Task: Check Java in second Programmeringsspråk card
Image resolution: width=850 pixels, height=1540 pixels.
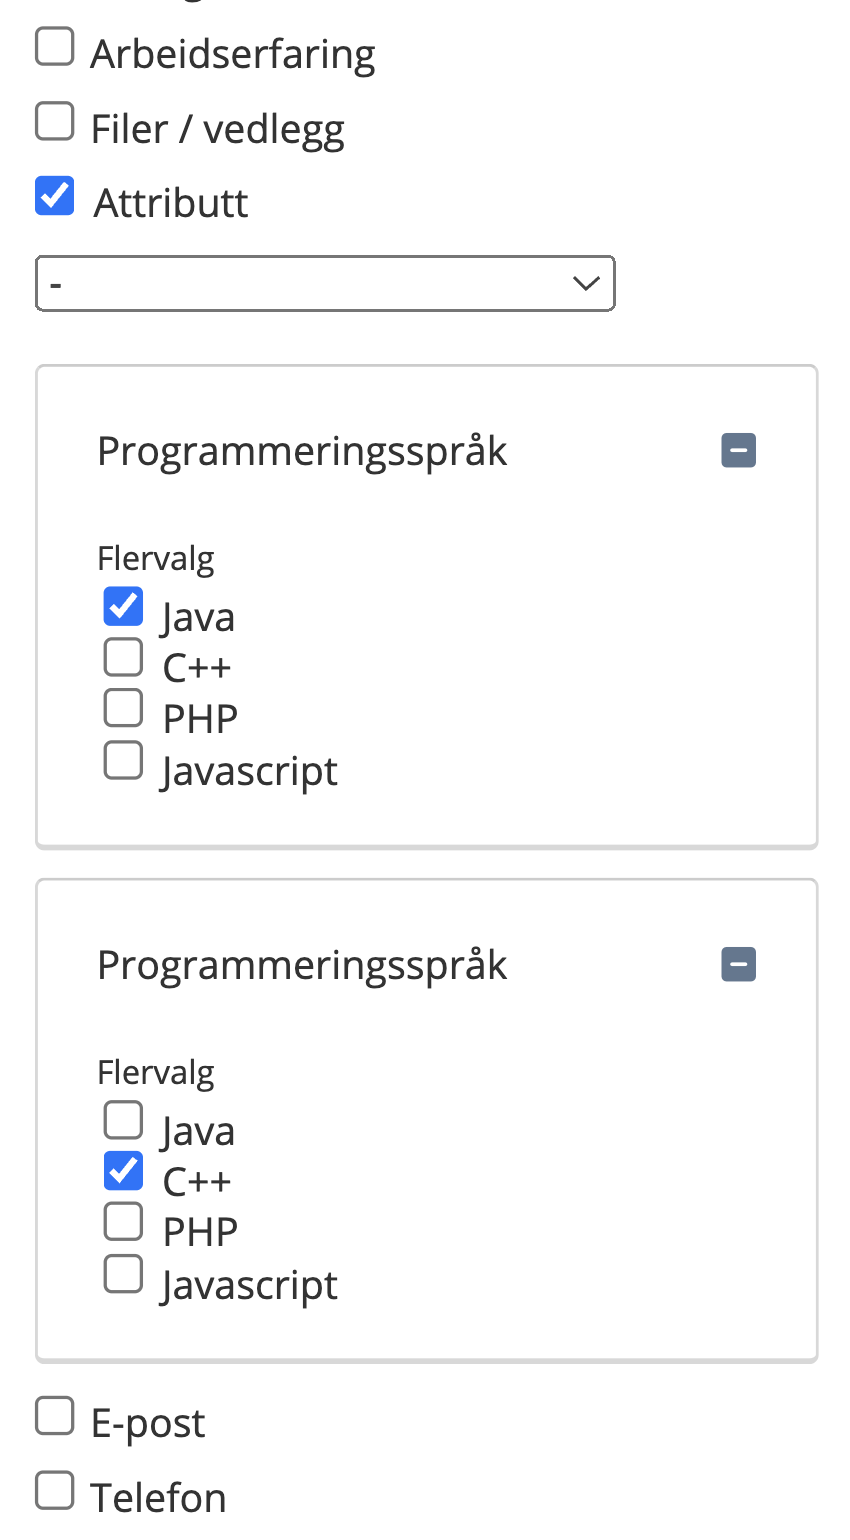Action: 123,1121
